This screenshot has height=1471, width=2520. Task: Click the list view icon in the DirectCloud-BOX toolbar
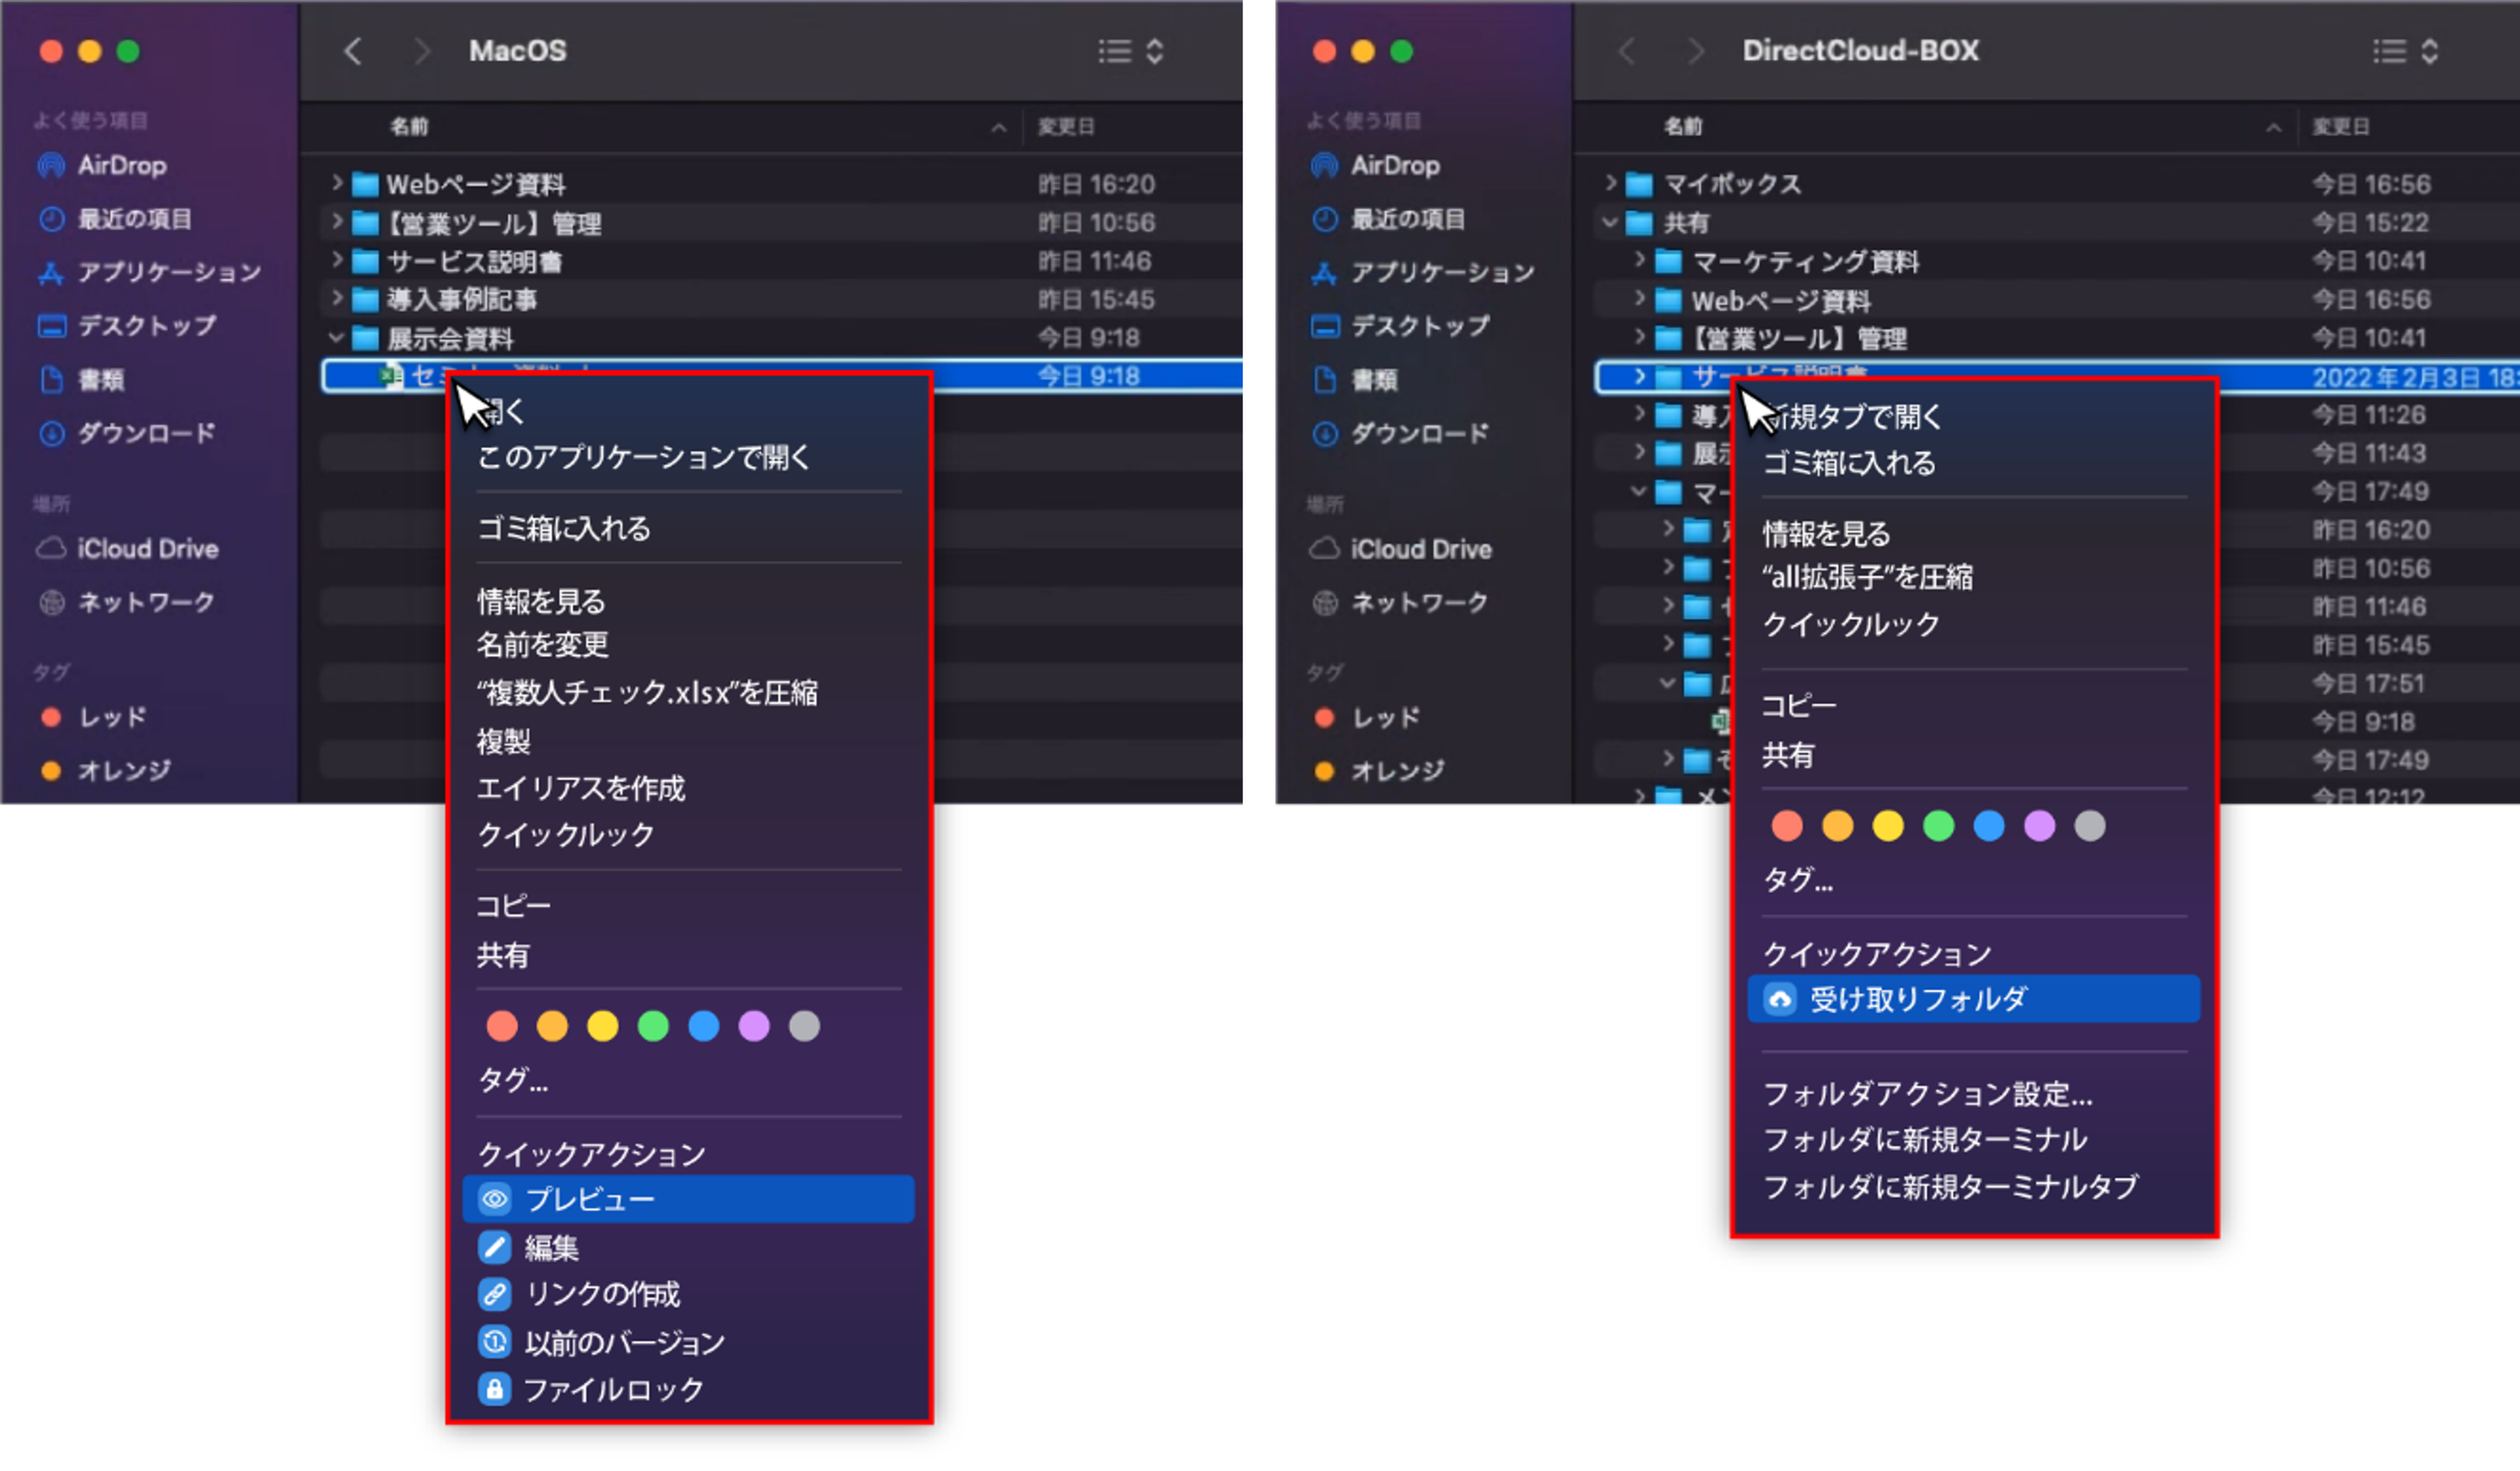[x=2389, y=51]
